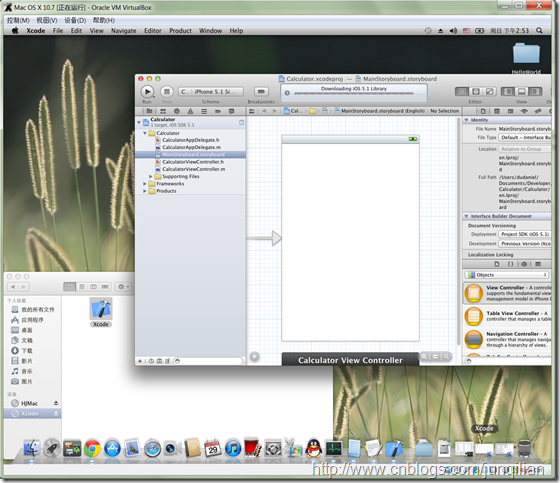
Task: Click the Stop button in Xcode toolbar
Action: [166, 92]
